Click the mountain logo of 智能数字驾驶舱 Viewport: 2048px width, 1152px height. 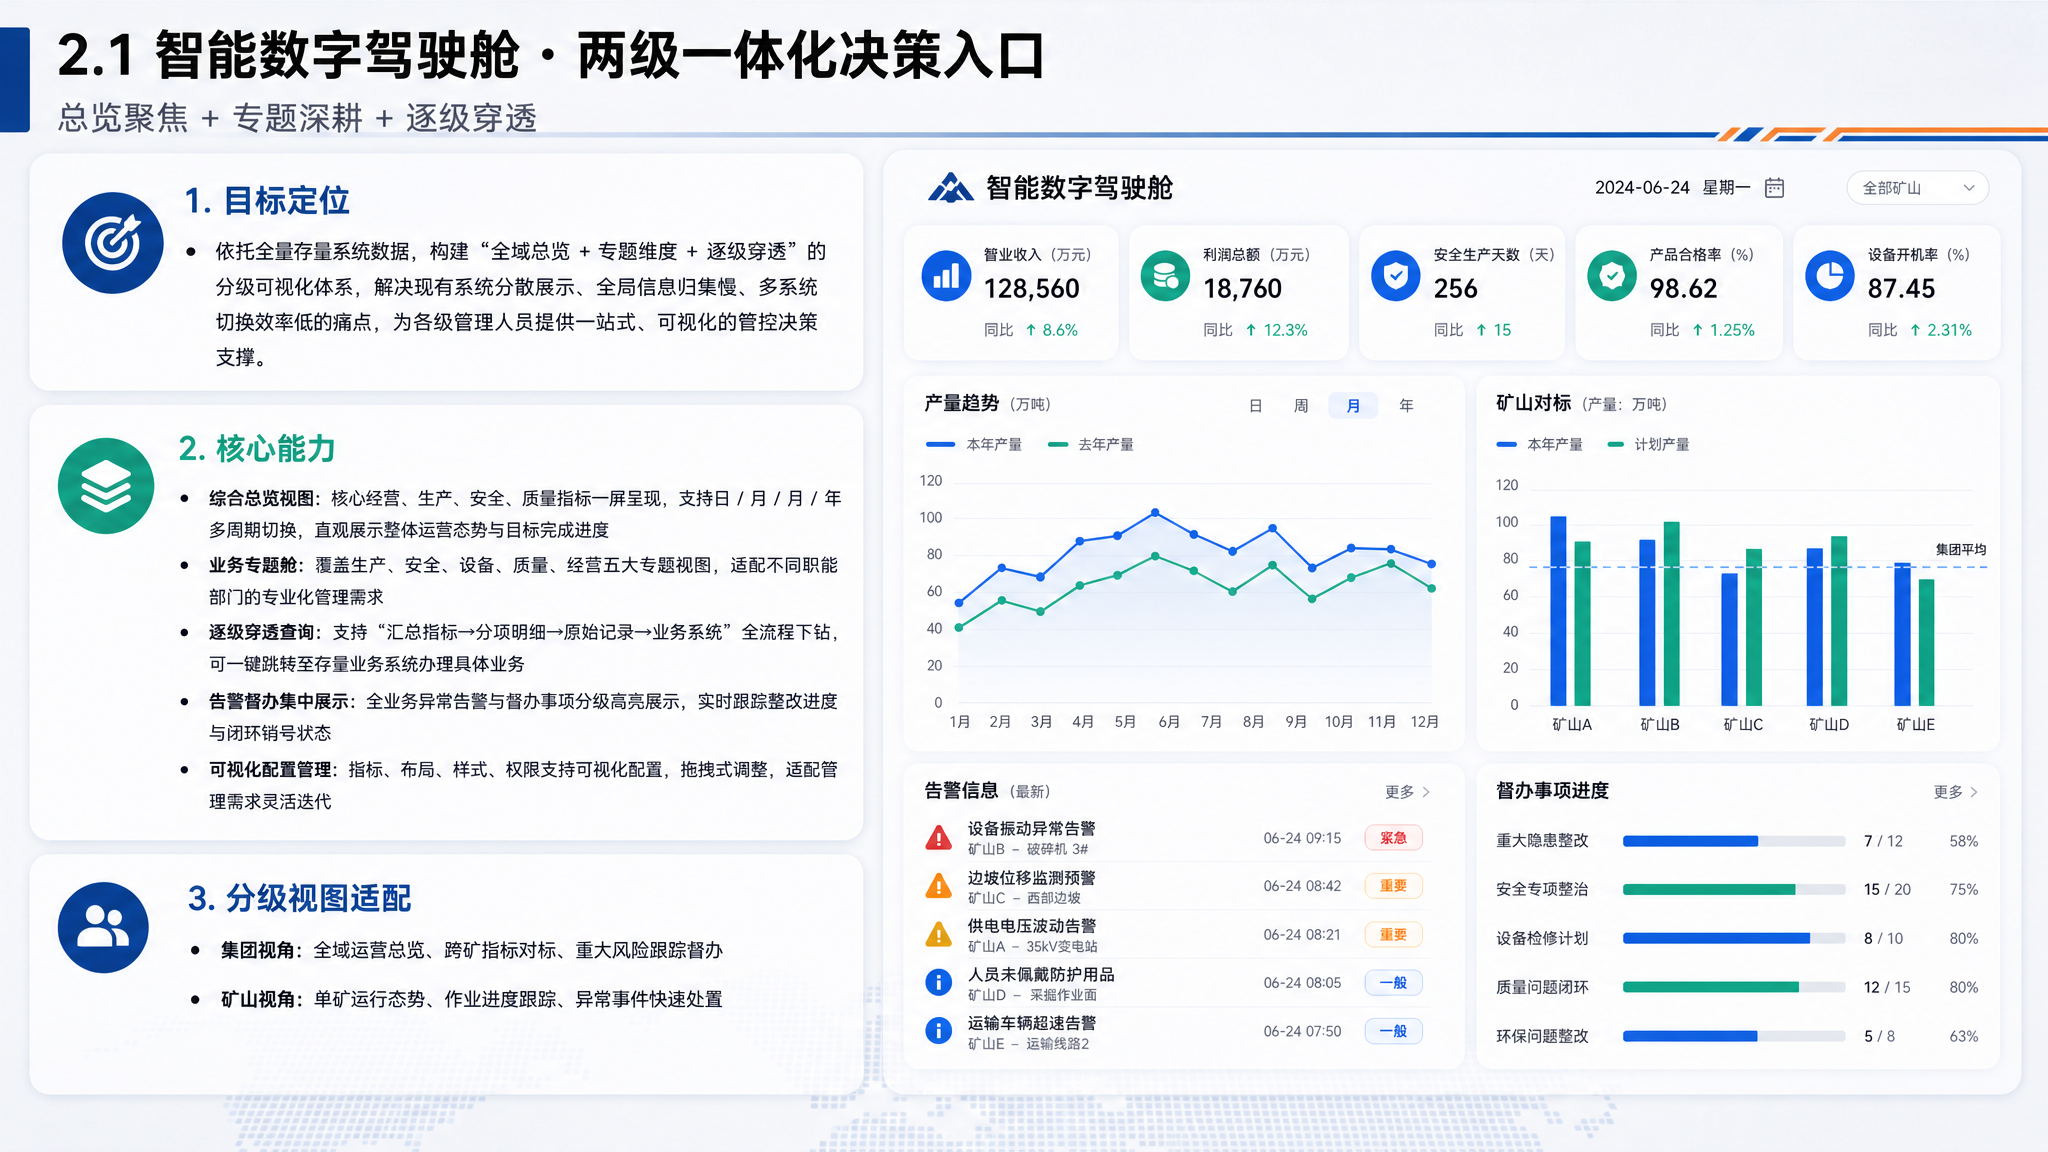coord(950,187)
